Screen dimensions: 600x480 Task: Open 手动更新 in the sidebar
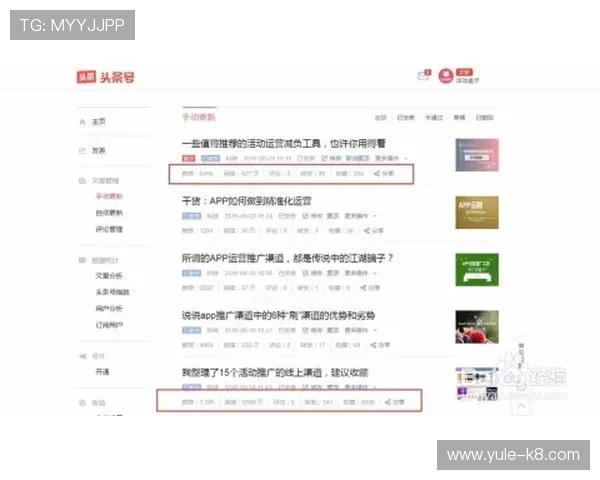(109, 196)
